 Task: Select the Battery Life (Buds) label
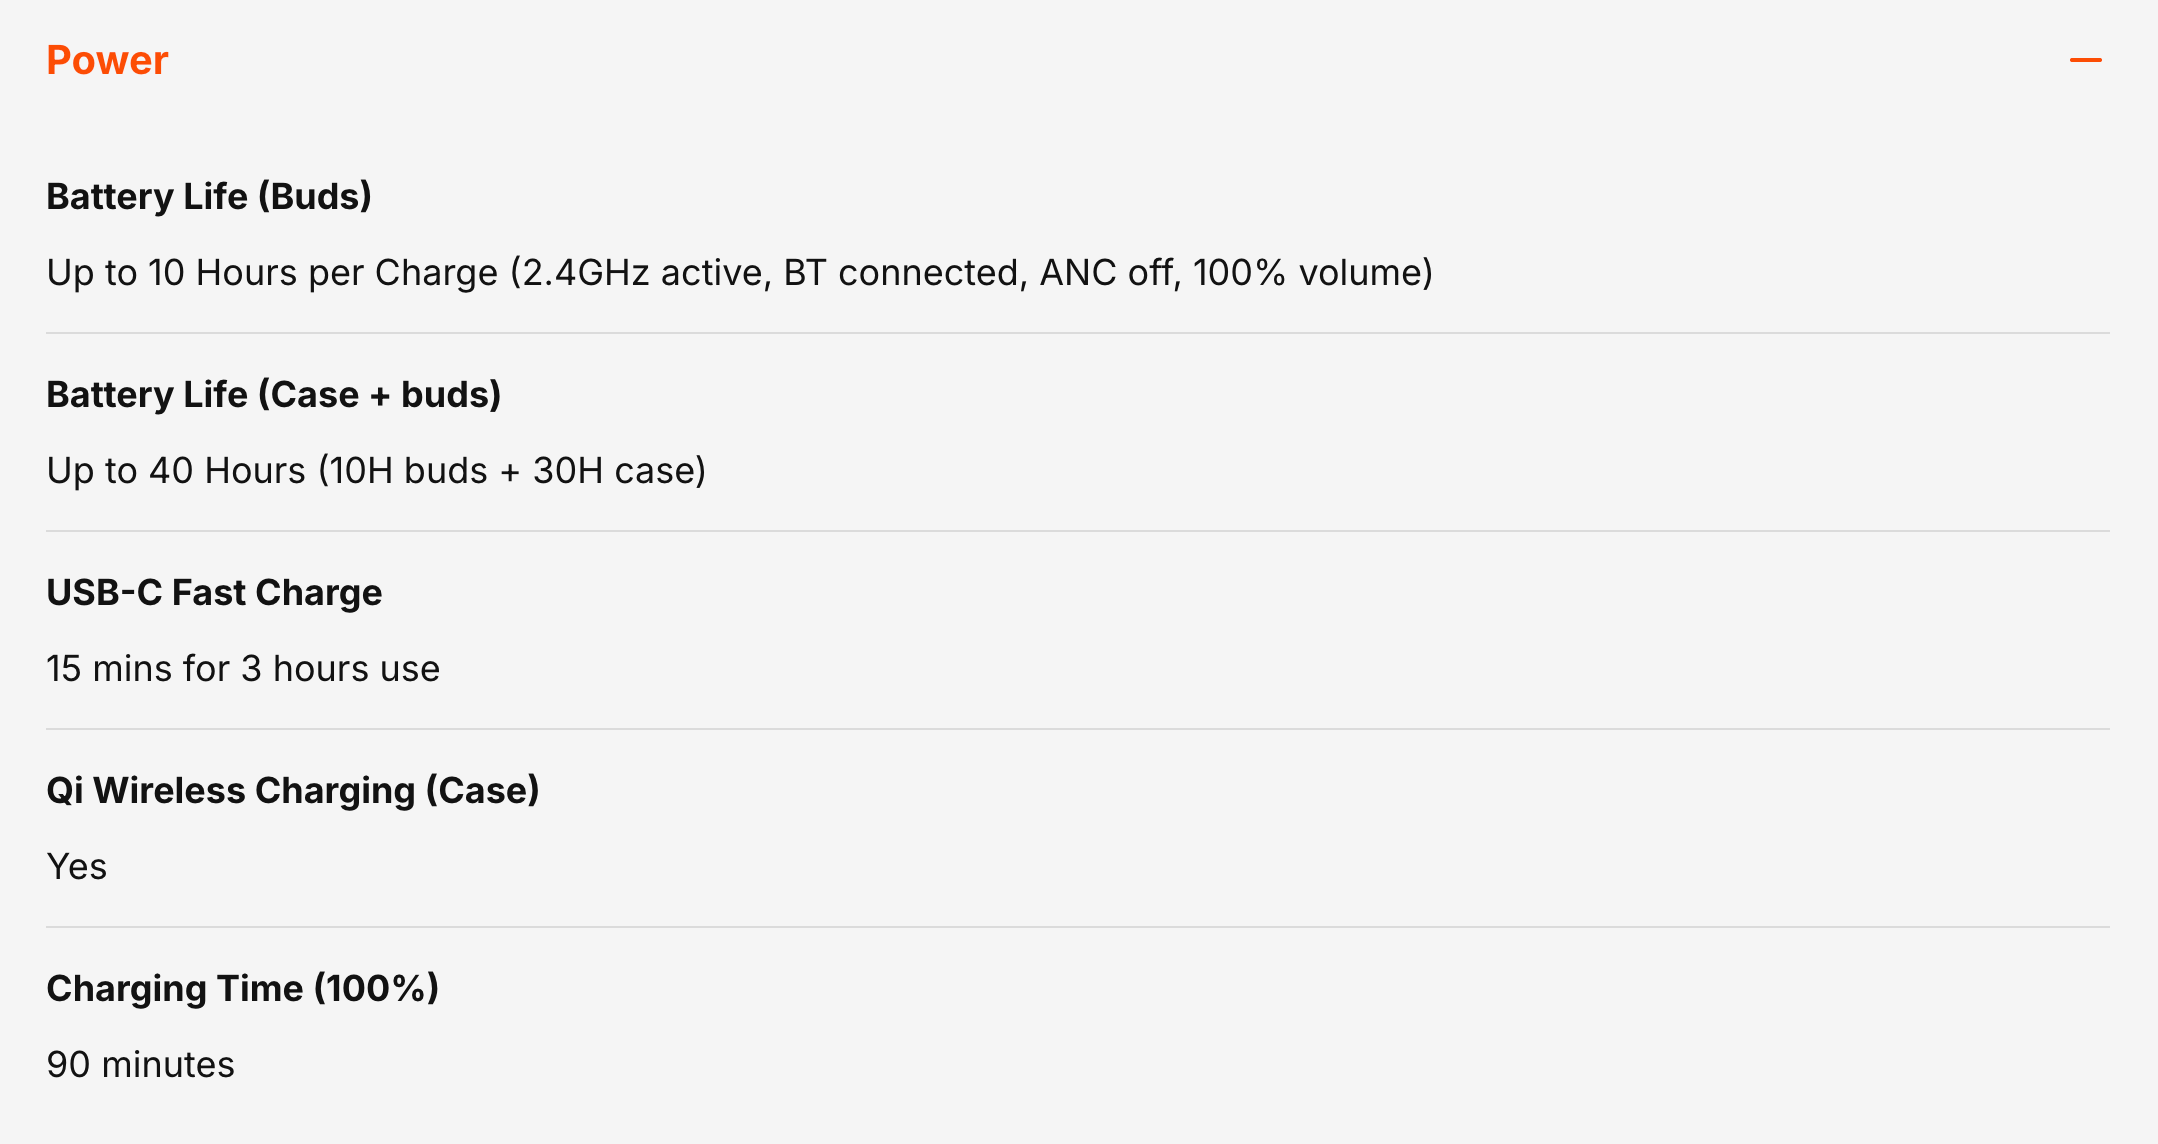pyautogui.click(x=209, y=197)
